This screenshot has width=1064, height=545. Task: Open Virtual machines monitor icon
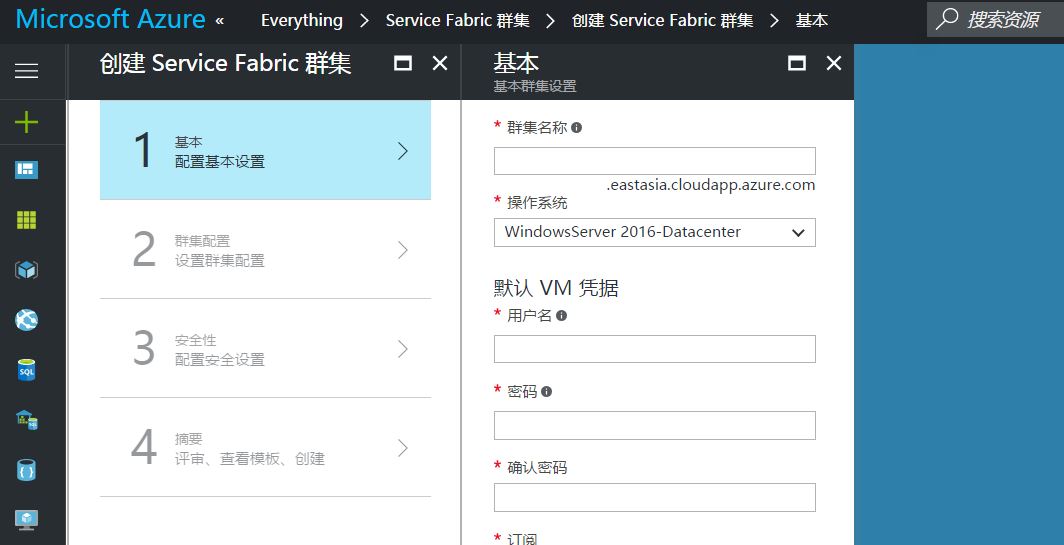coord(26,520)
